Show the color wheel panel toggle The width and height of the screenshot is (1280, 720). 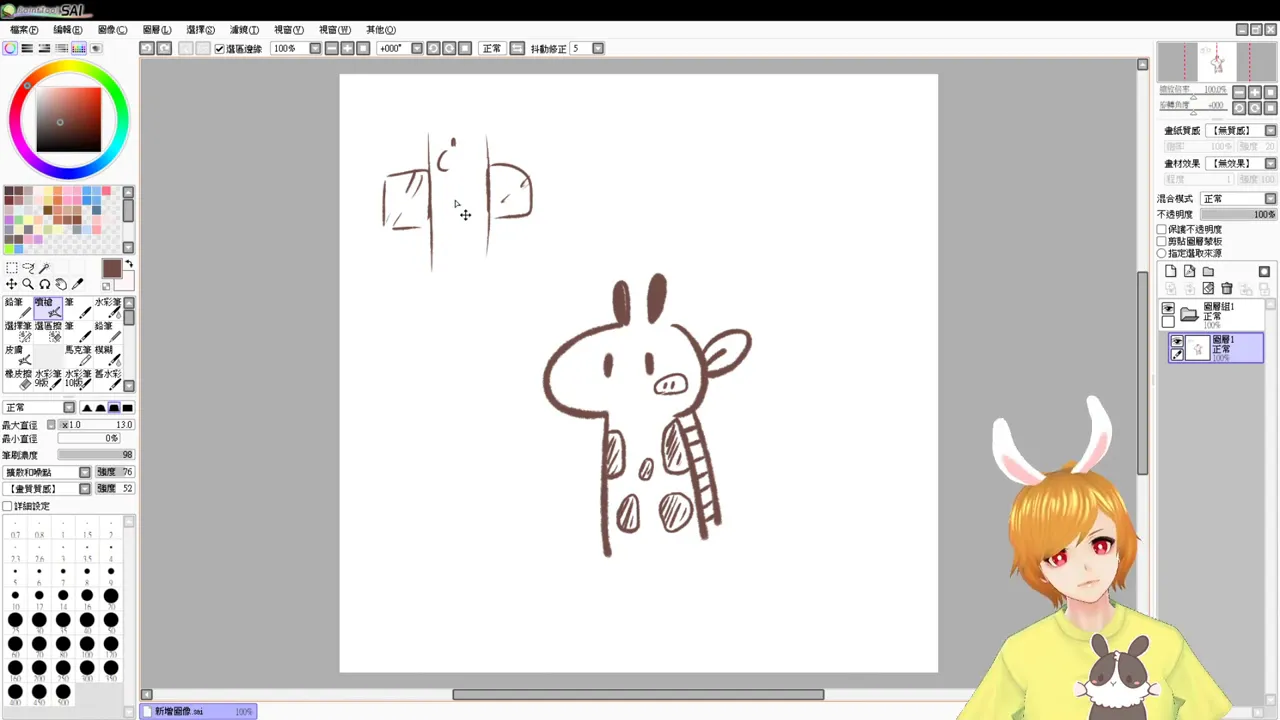pyautogui.click(x=10, y=48)
